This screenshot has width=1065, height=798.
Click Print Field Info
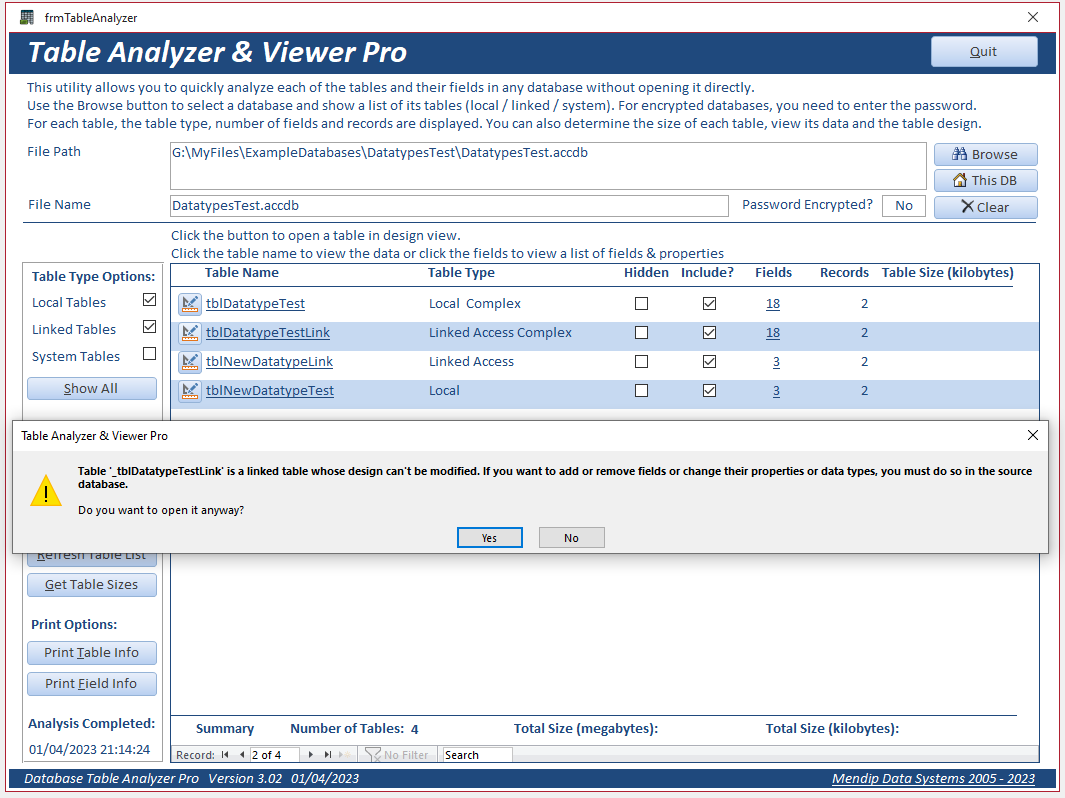(x=92, y=684)
